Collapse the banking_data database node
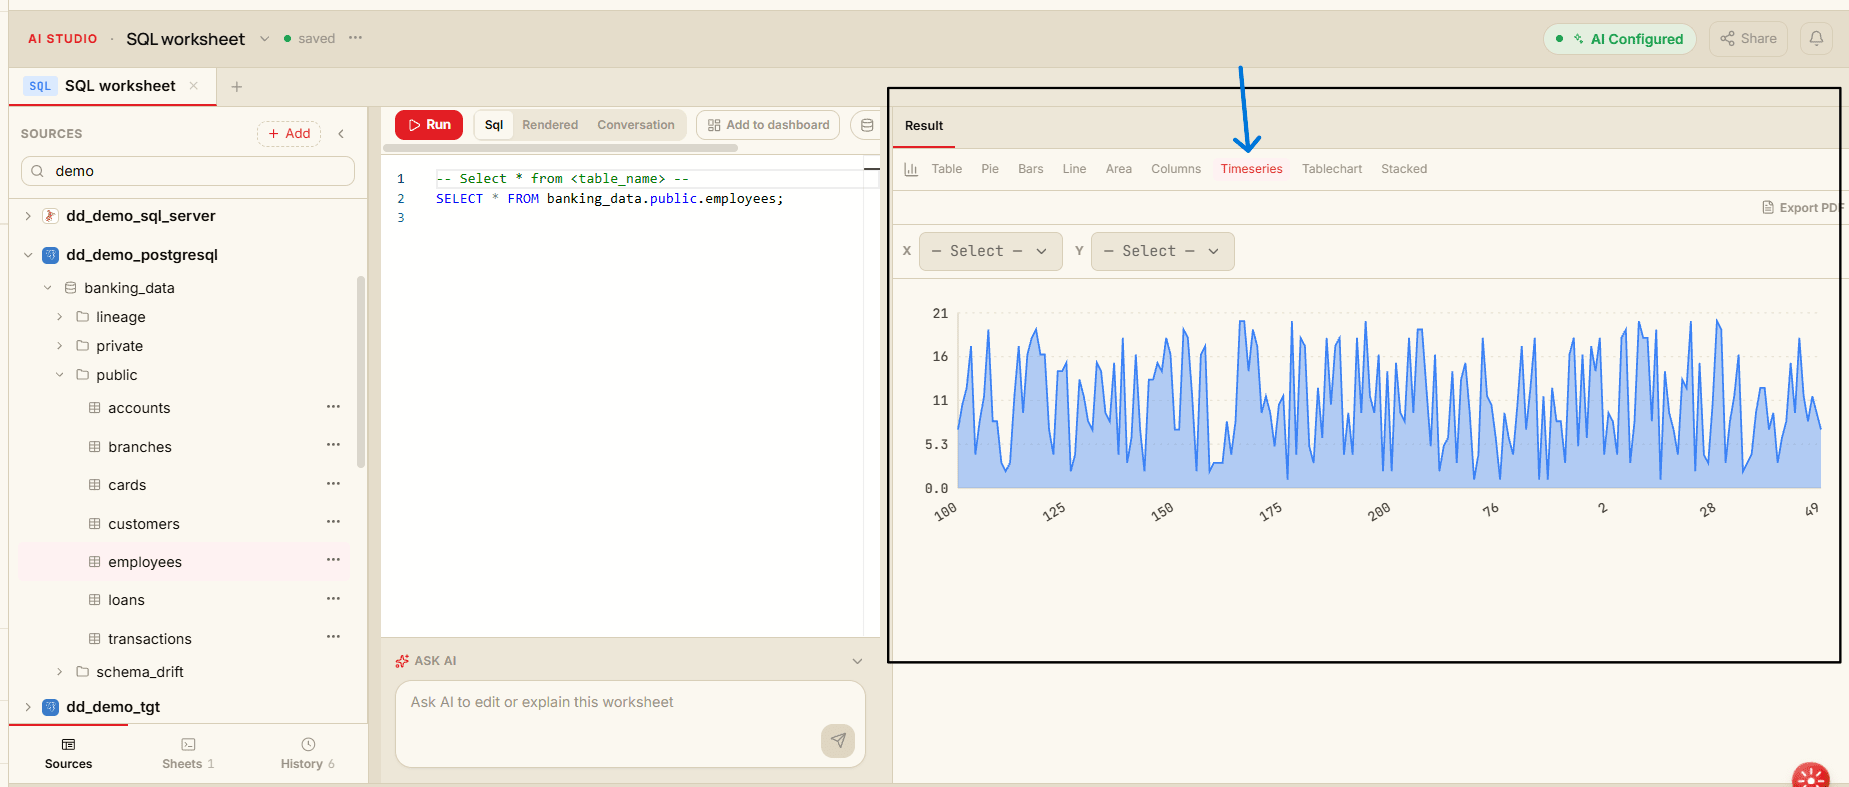 pyautogui.click(x=47, y=288)
